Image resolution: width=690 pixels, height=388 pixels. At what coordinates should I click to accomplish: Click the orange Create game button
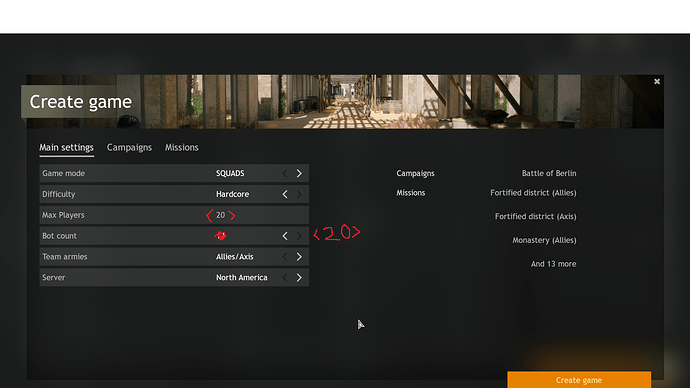click(579, 380)
